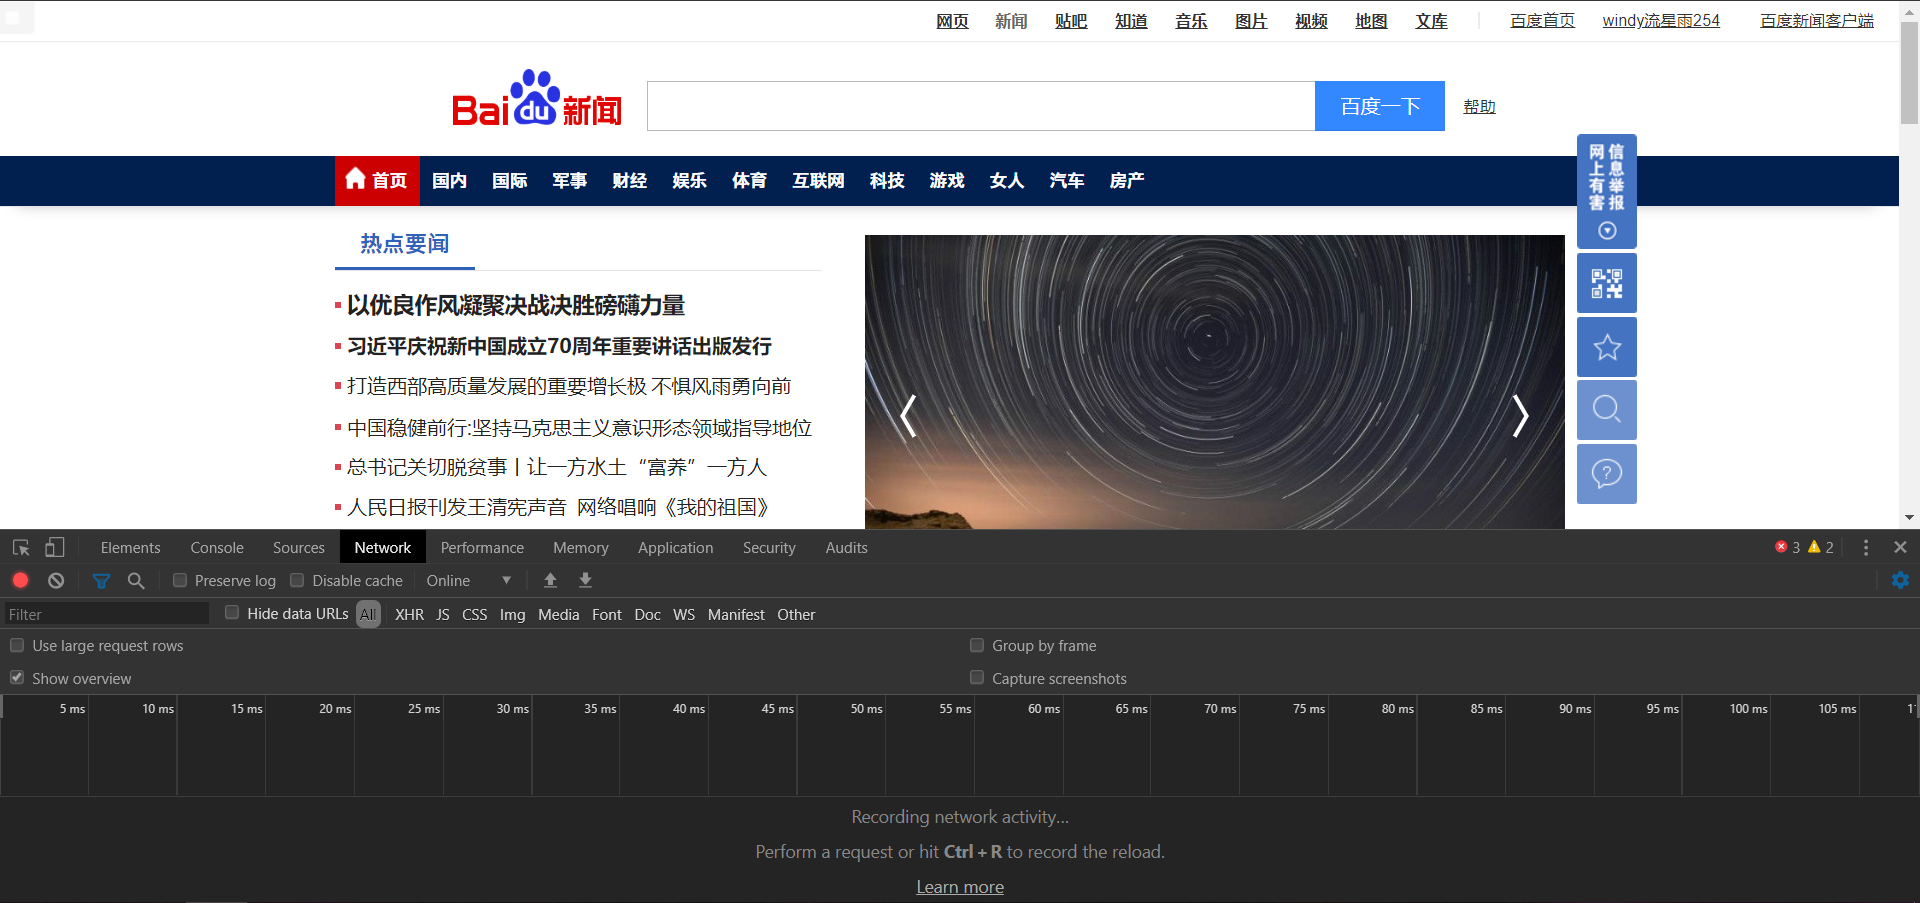Follow the Learn more link

960,887
